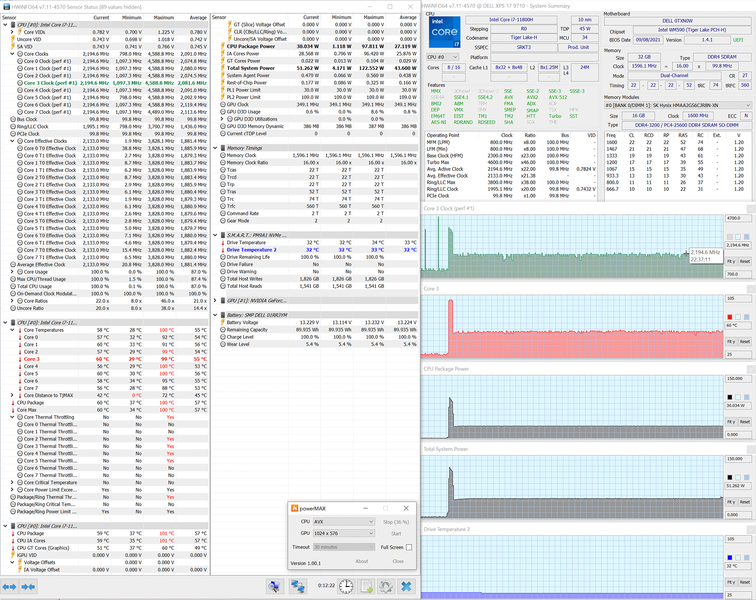The width and height of the screenshot is (756, 600).
Task: Collapse the Voltage Offsets node
Action: click(12, 562)
